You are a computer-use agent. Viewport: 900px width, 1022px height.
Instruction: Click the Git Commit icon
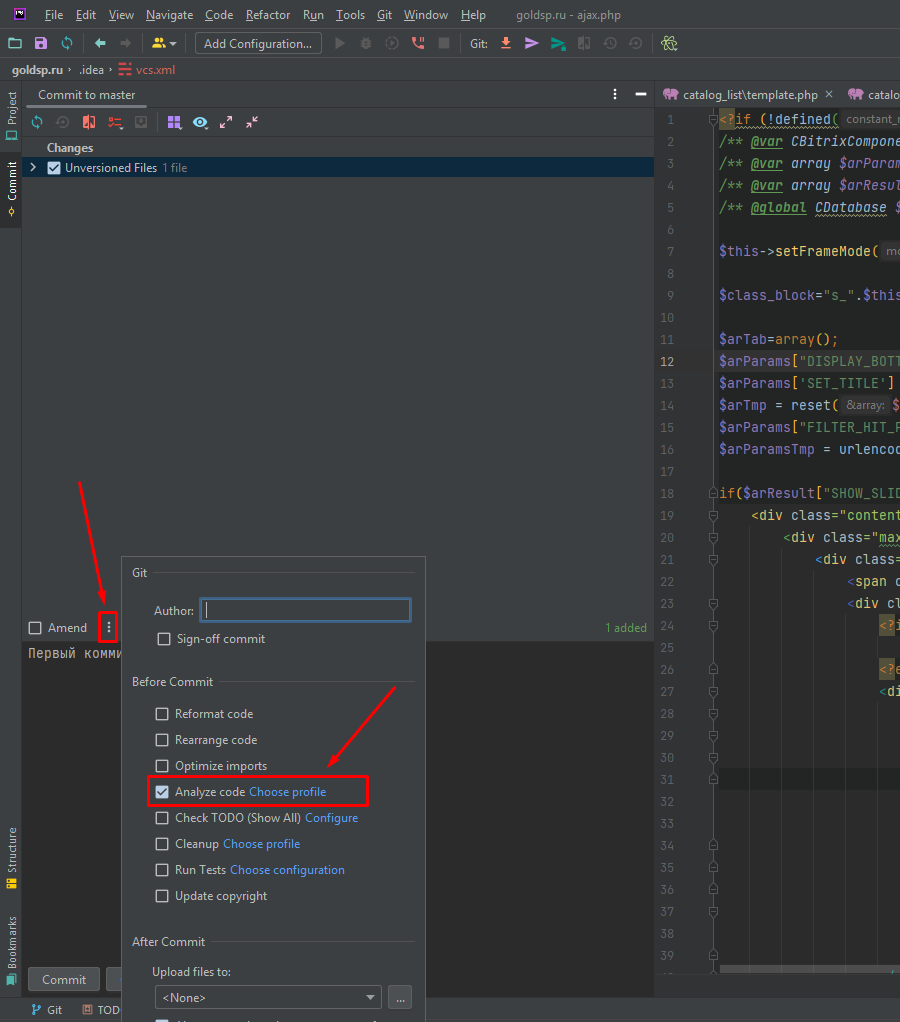532,44
